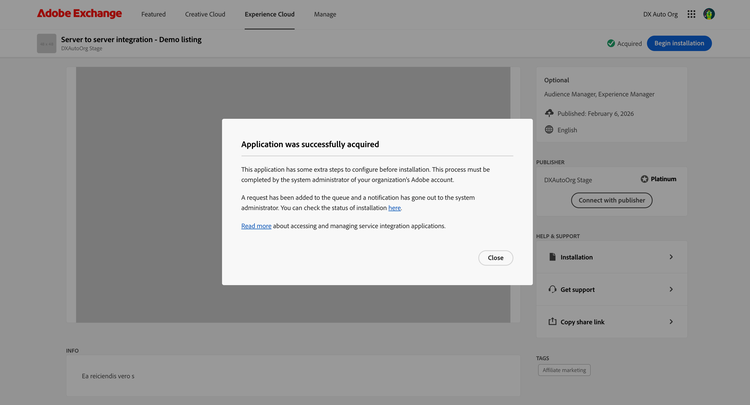Click the large listing preview image
The width and height of the screenshot is (750, 405).
(x=293, y=195)
